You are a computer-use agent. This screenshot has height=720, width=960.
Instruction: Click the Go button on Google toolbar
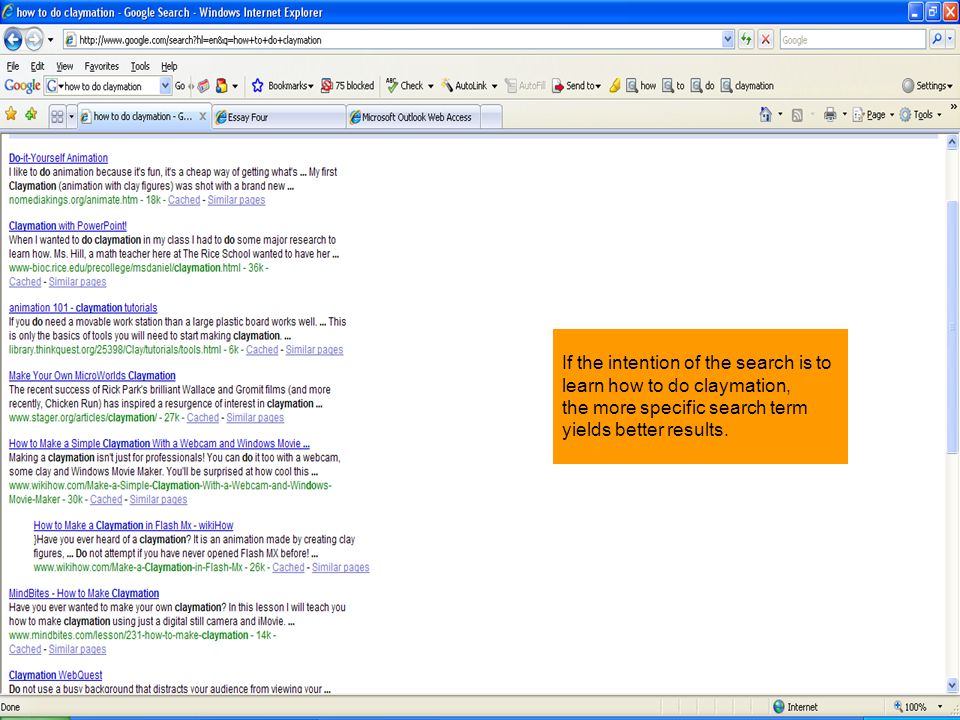click(x=180, y=86)
